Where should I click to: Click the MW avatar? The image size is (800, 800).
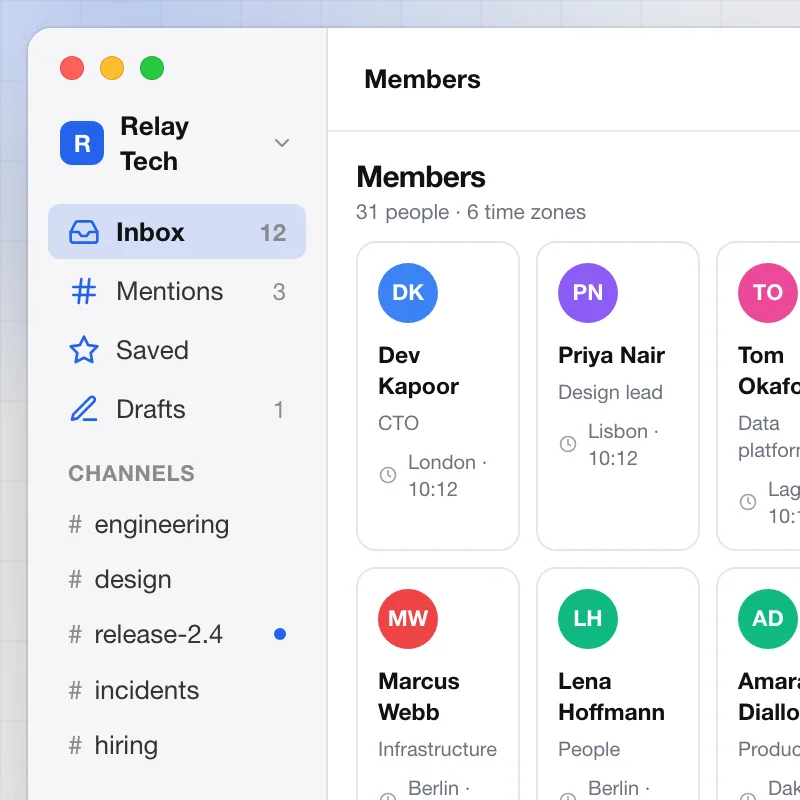tap(408, 619)
